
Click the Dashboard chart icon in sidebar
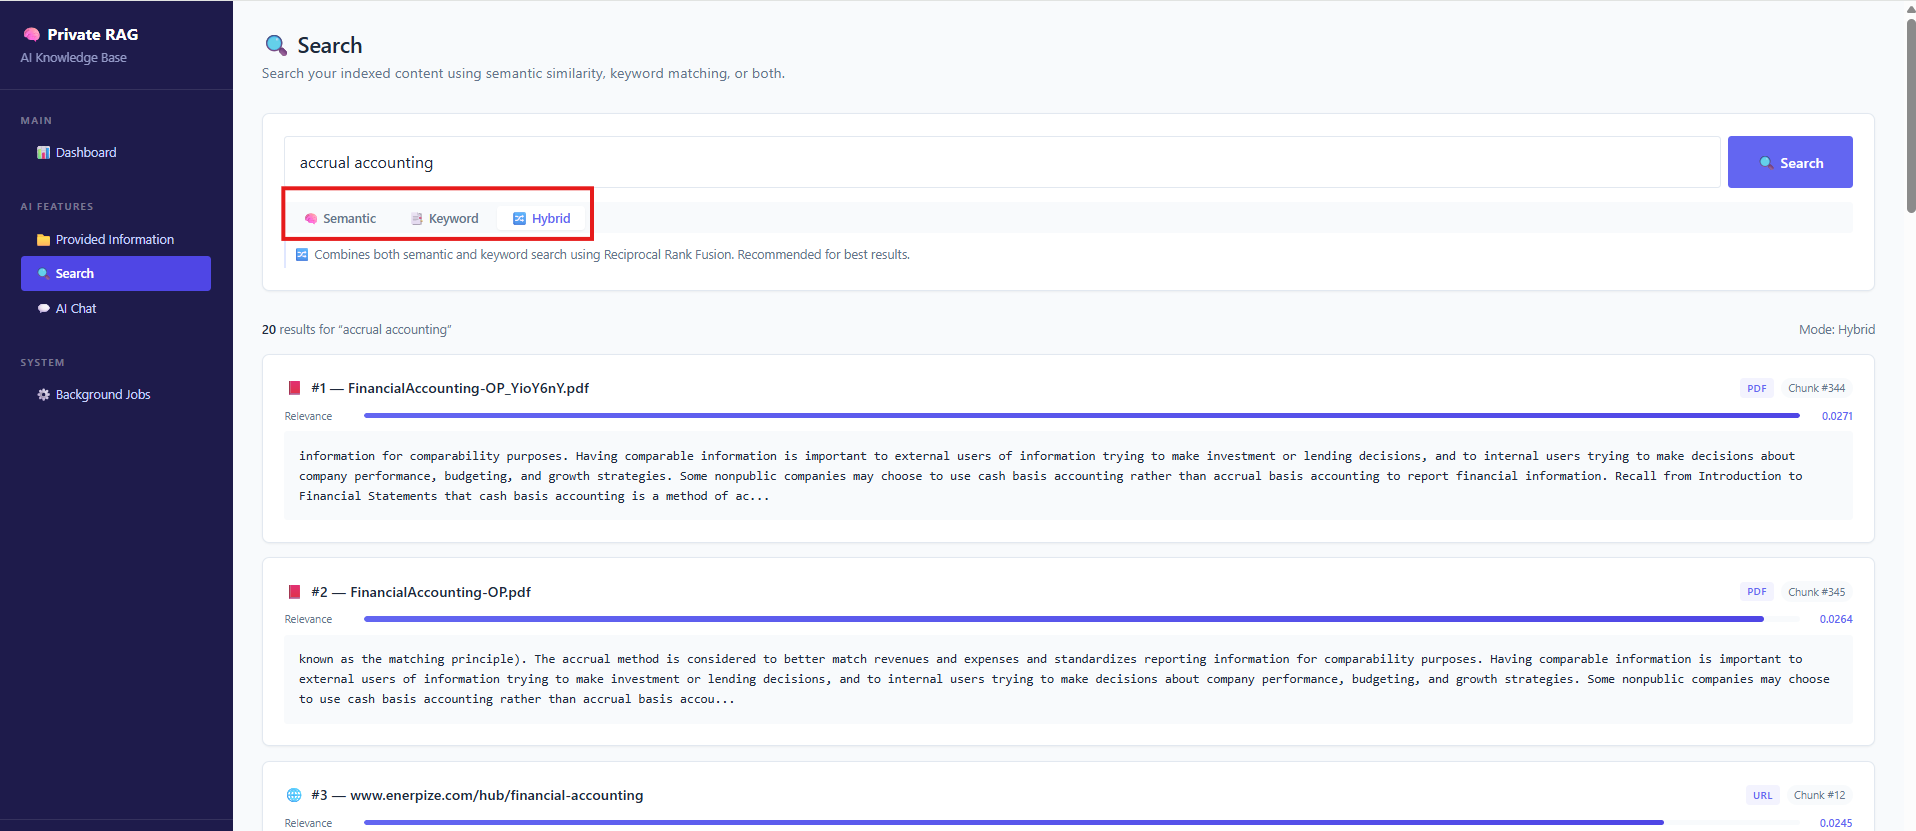click(x=43, y=153)
